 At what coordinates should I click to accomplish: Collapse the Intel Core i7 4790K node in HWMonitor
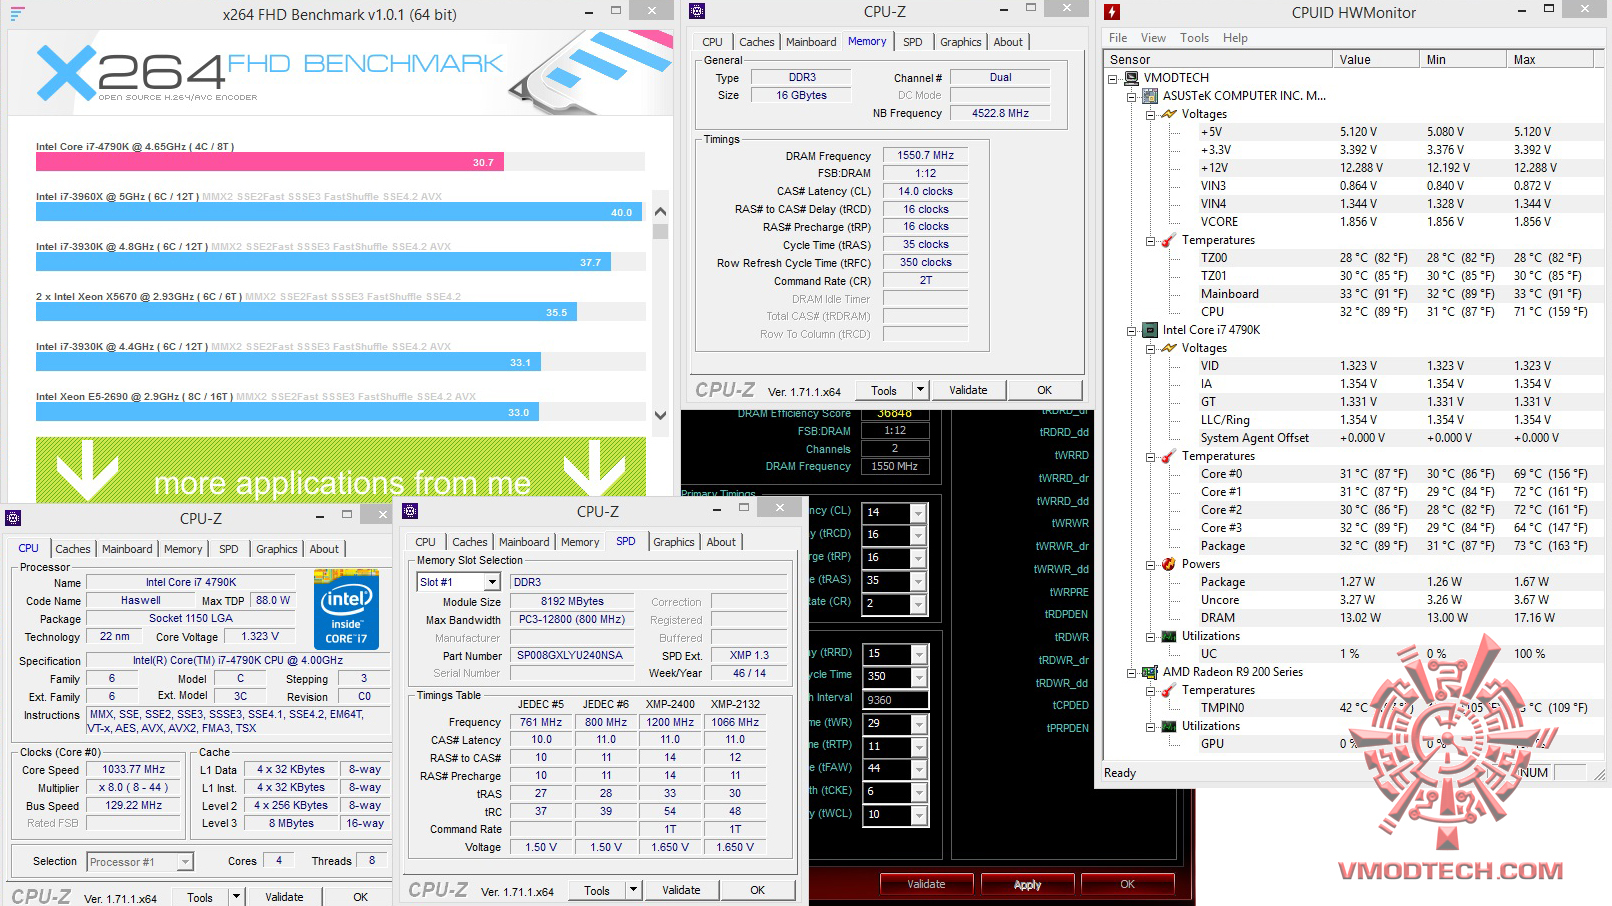[x=1132, y=330]
